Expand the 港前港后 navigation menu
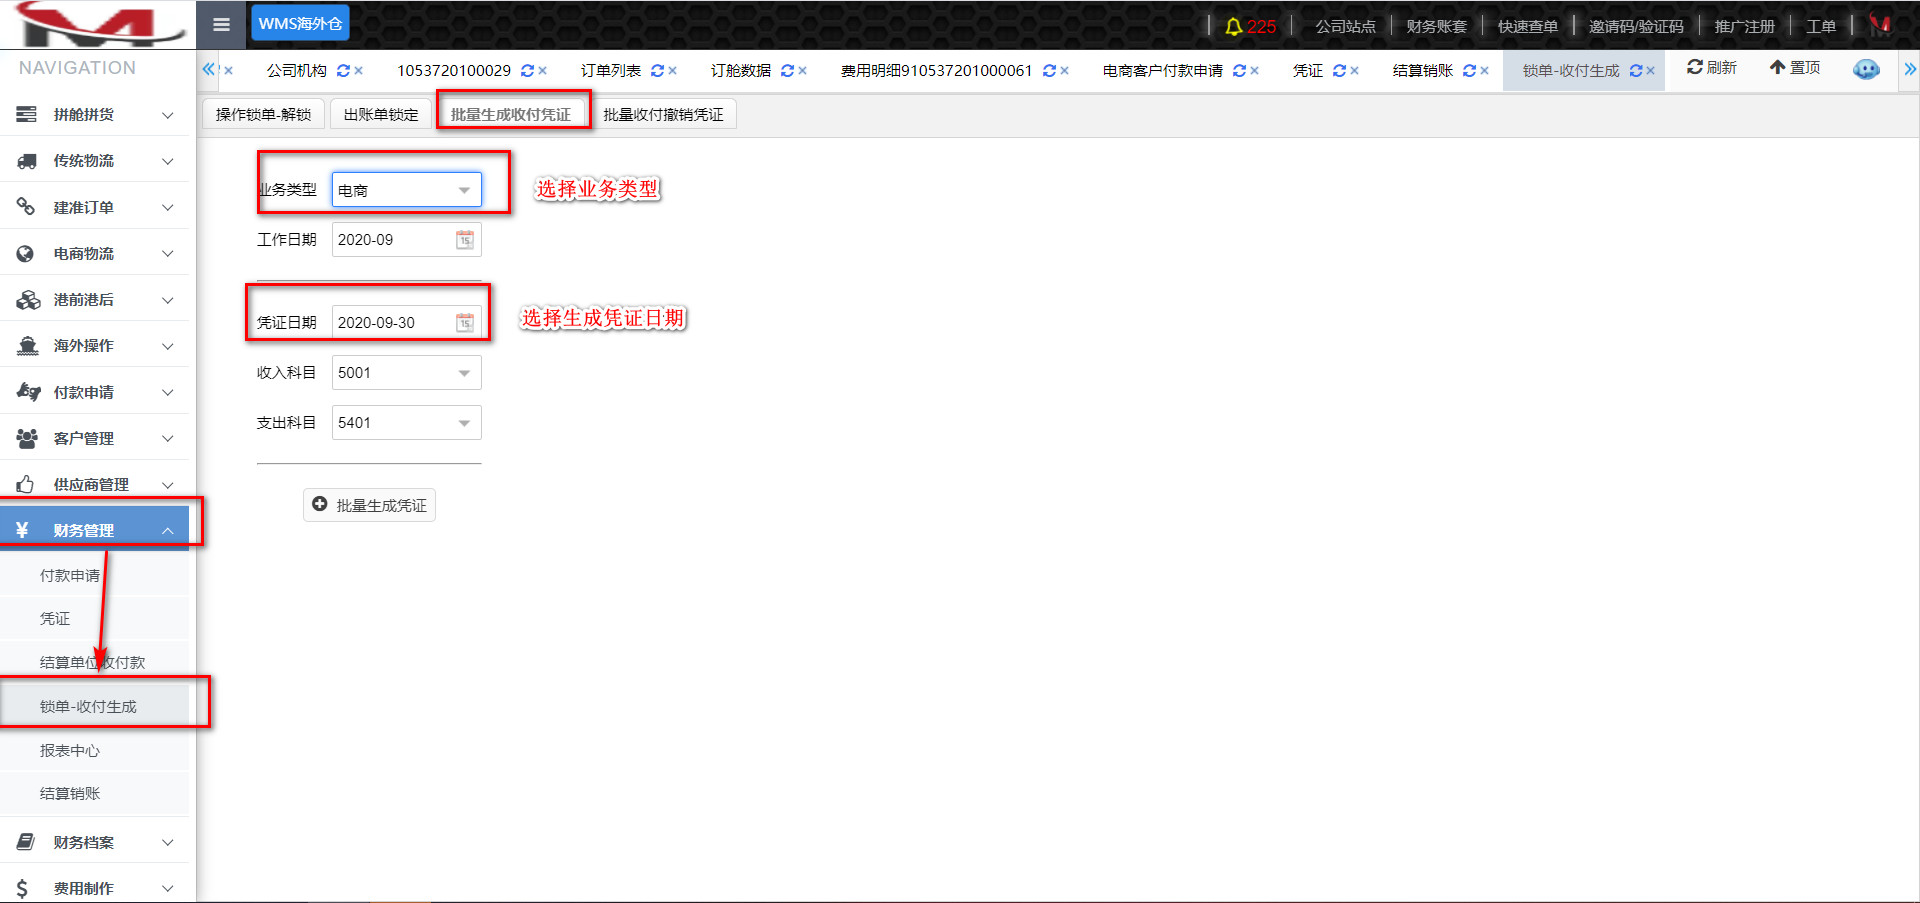 click(x=94, y=300)
